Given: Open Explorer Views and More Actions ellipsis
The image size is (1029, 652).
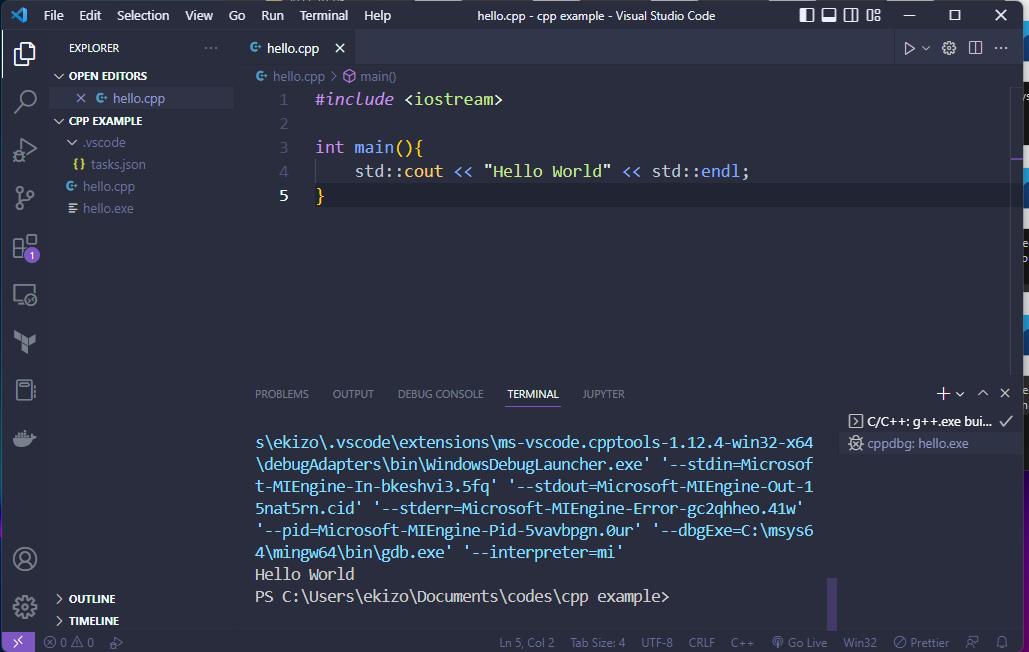Looking at the screenshot, I should (x=211, y=48).
